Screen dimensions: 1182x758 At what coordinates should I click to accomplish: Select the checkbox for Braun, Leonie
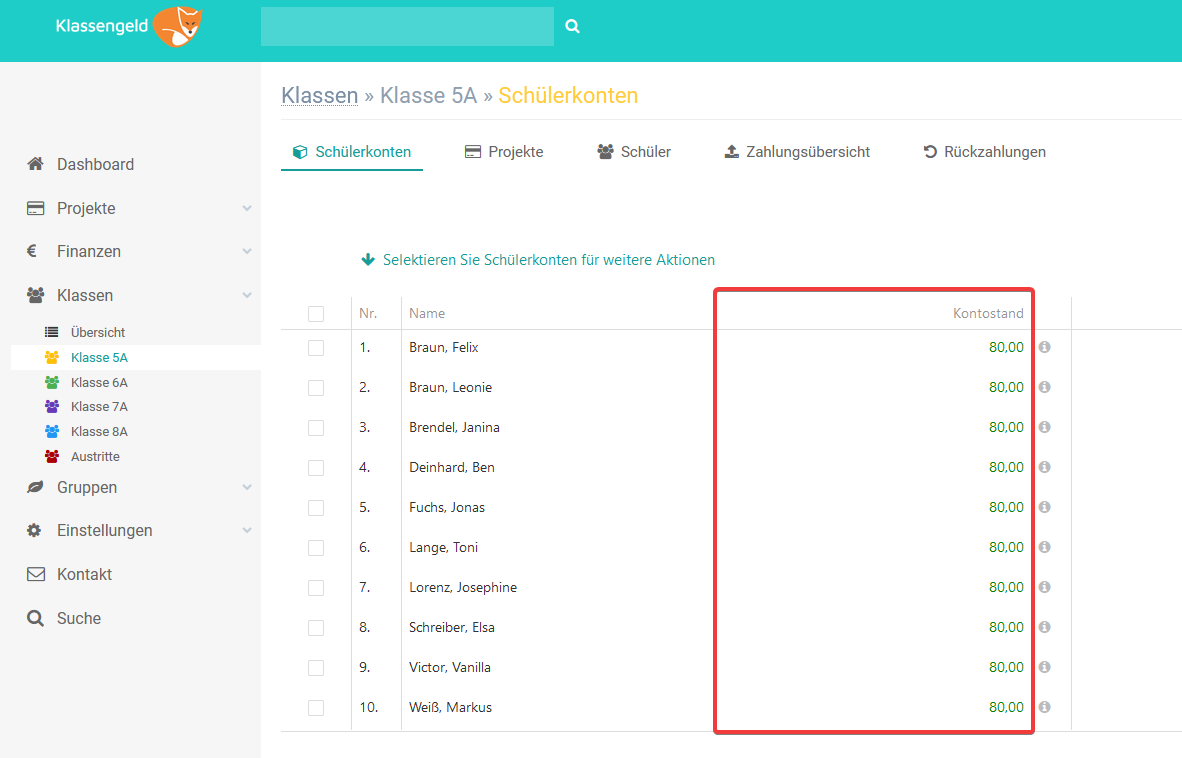pos(316,388)
